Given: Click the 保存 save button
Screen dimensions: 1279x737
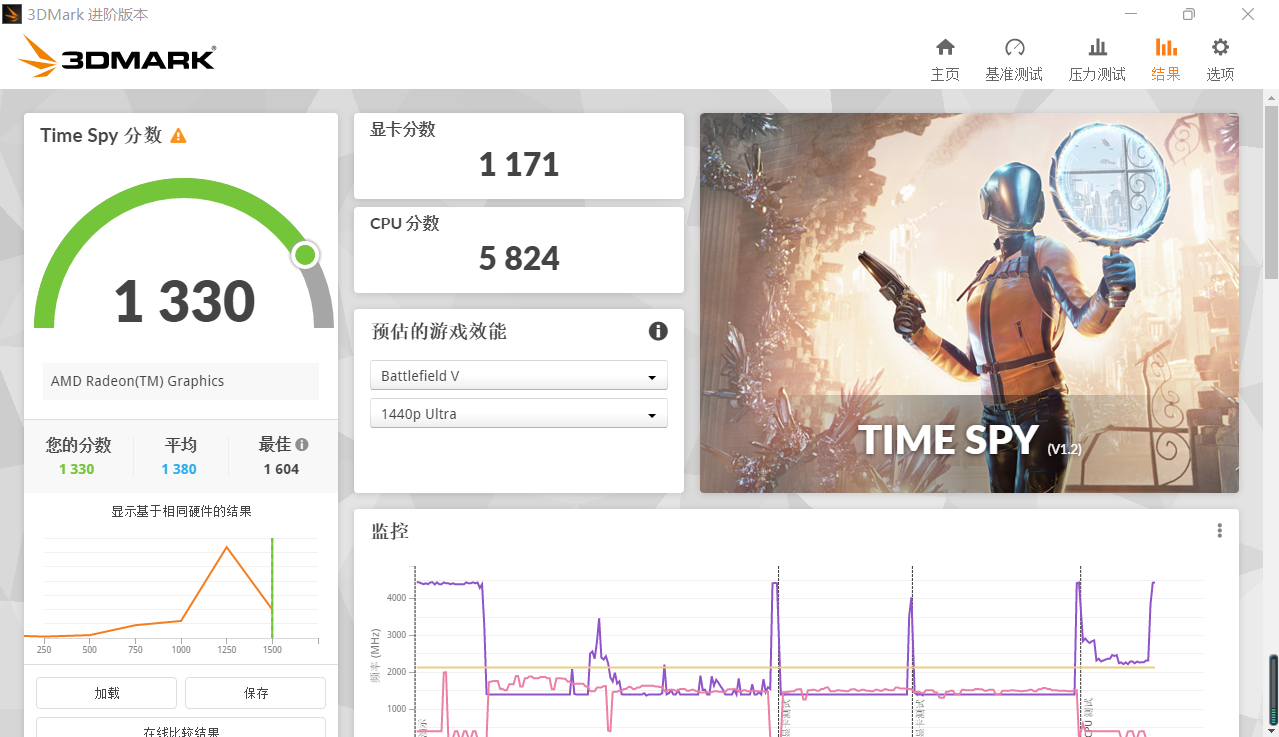Looking at the screenshot, I should (x=255, y=693).
